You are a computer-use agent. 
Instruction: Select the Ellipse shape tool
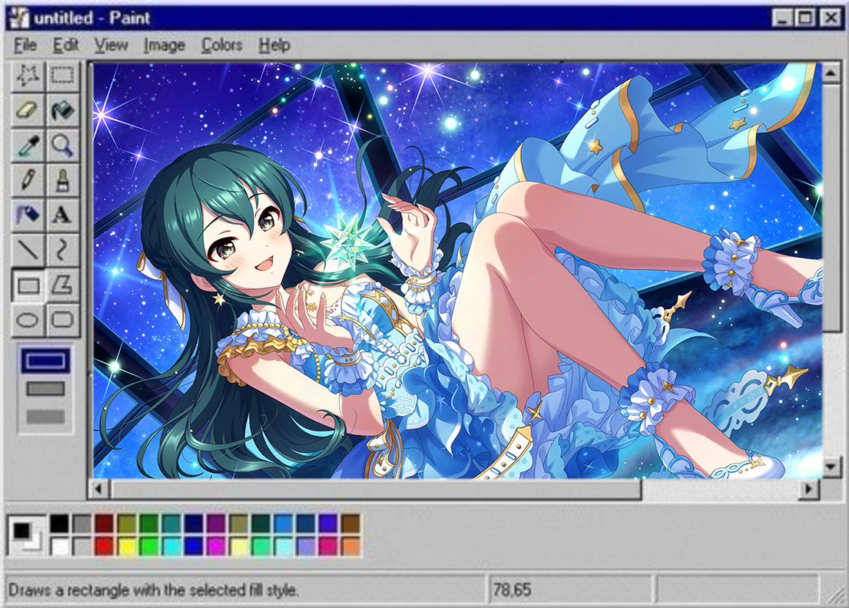(28, 320)
